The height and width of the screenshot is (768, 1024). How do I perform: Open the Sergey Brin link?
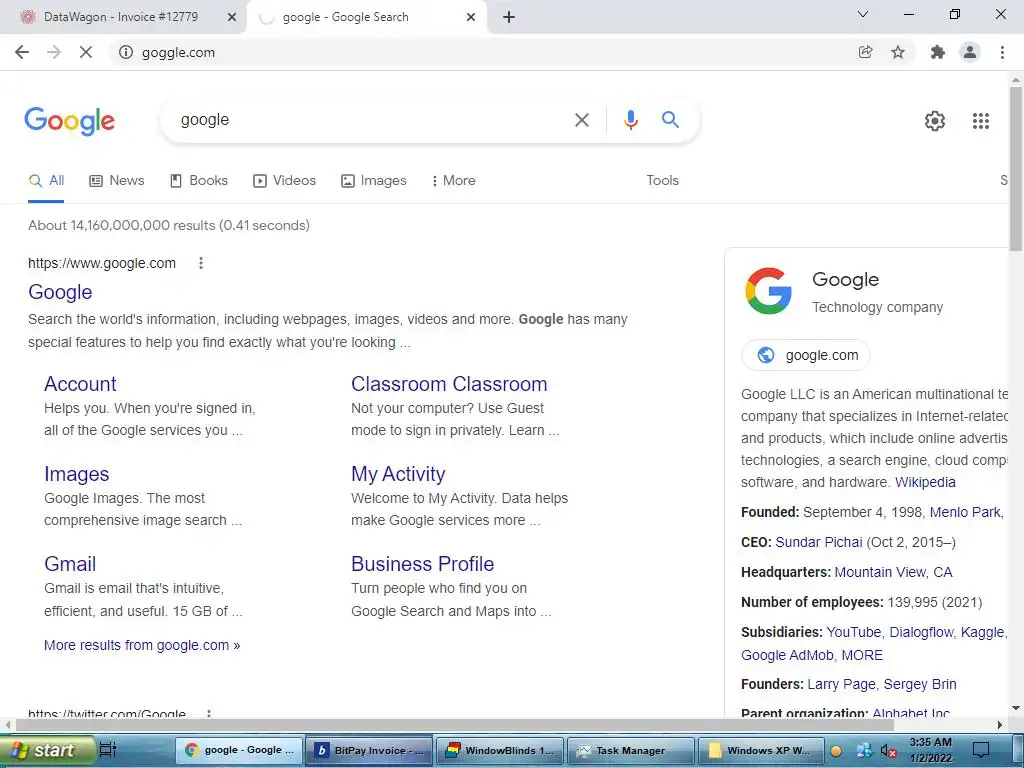pos(920,684)
